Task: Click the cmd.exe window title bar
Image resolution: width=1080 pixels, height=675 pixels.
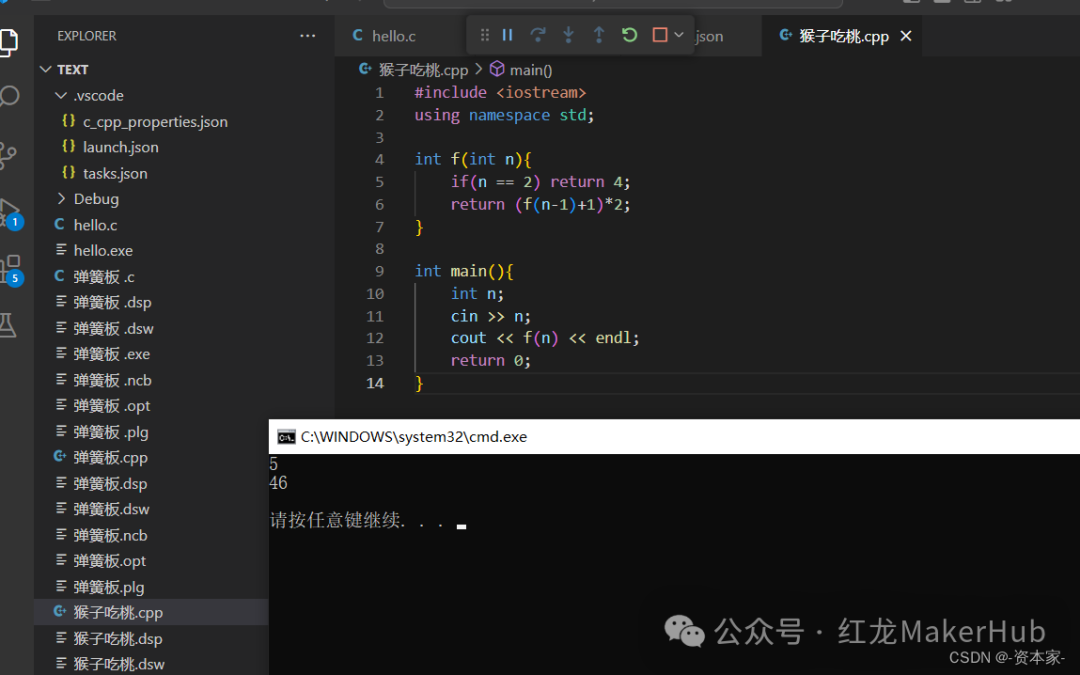Action: [x=674, y=437]
